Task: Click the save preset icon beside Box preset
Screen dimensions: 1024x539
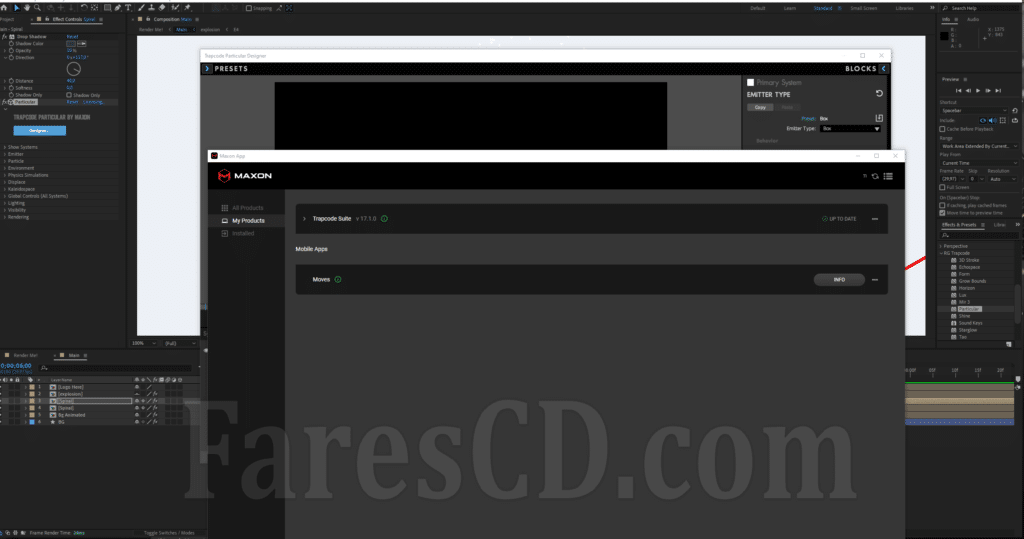Action: click(879, 118)
